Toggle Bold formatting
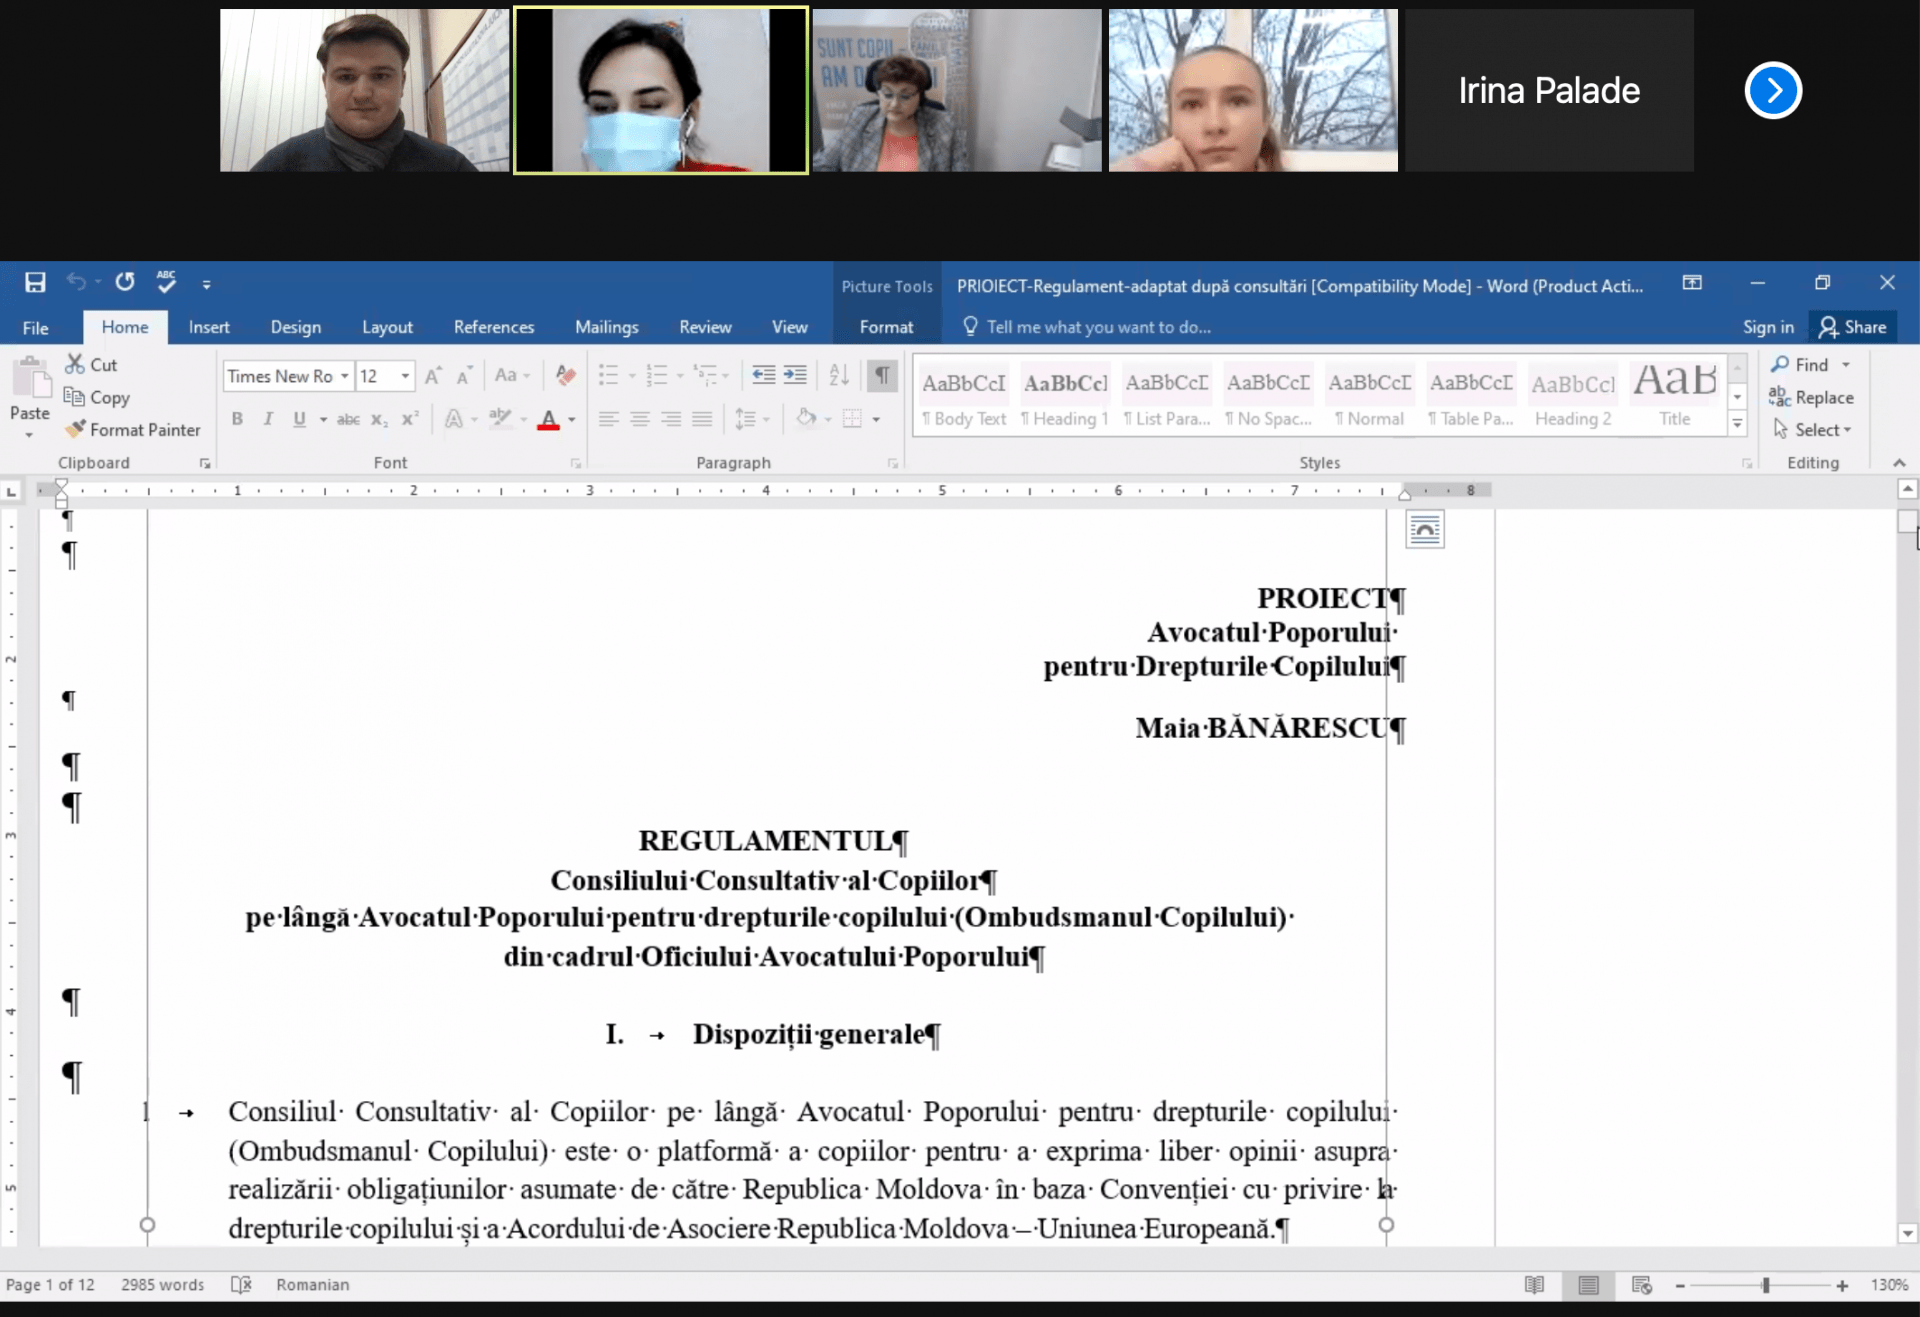 tap(237, 419)
